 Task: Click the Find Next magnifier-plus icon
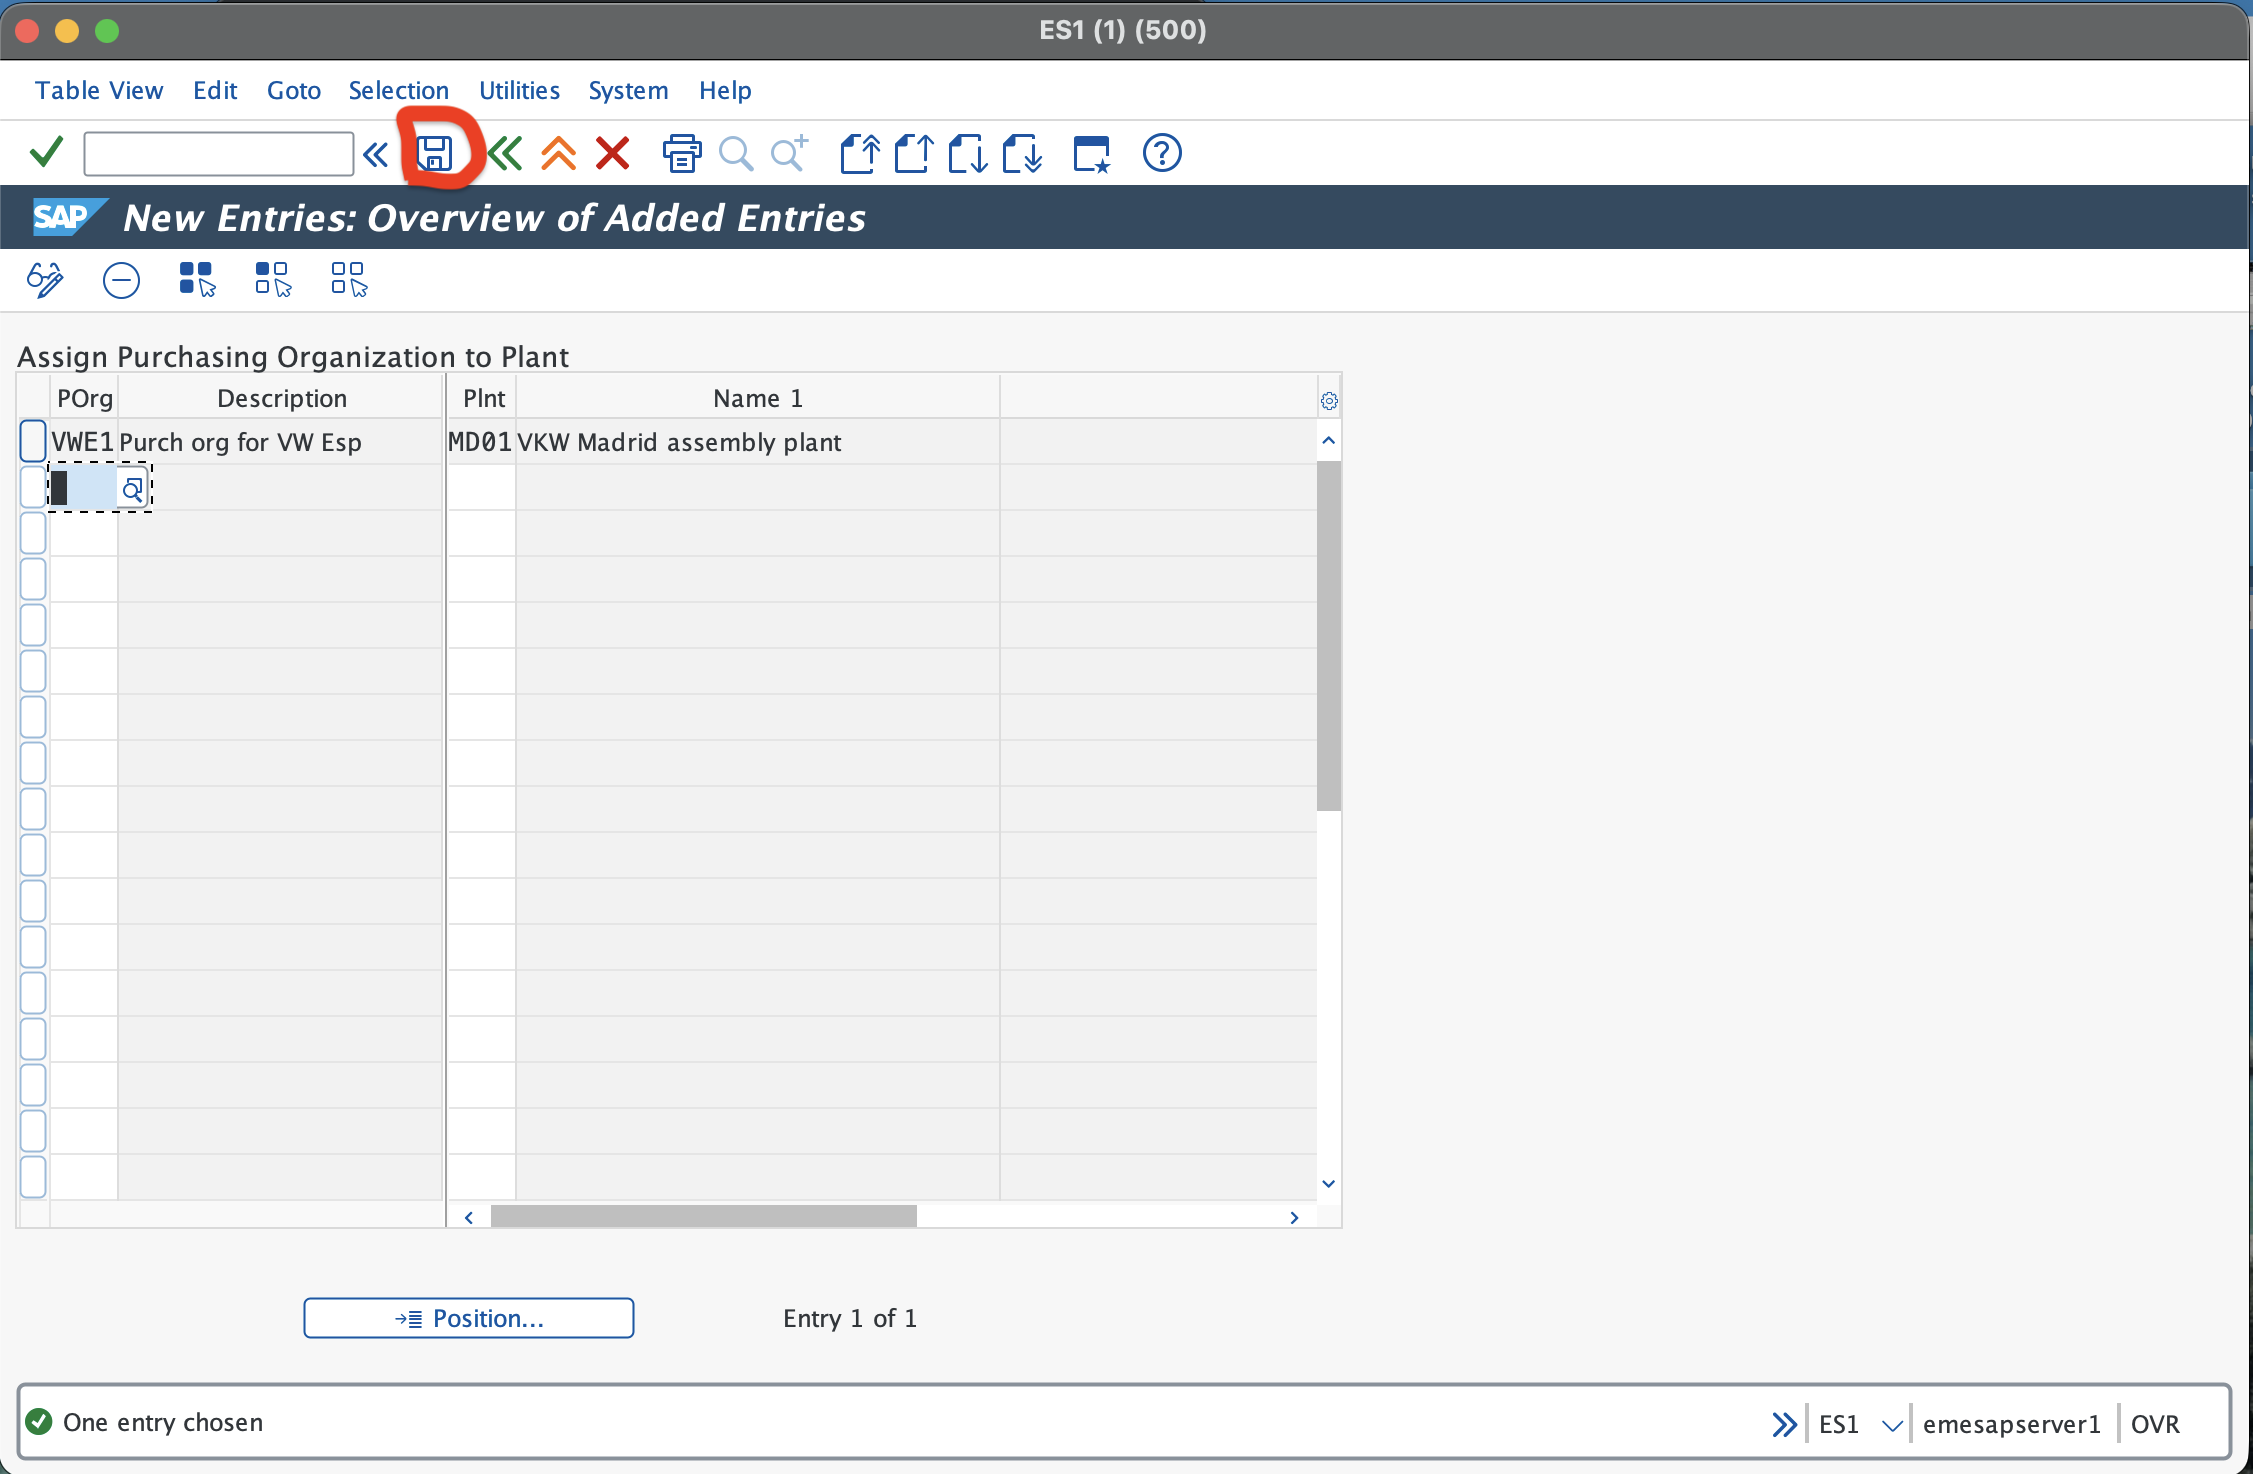coord(790,154)
